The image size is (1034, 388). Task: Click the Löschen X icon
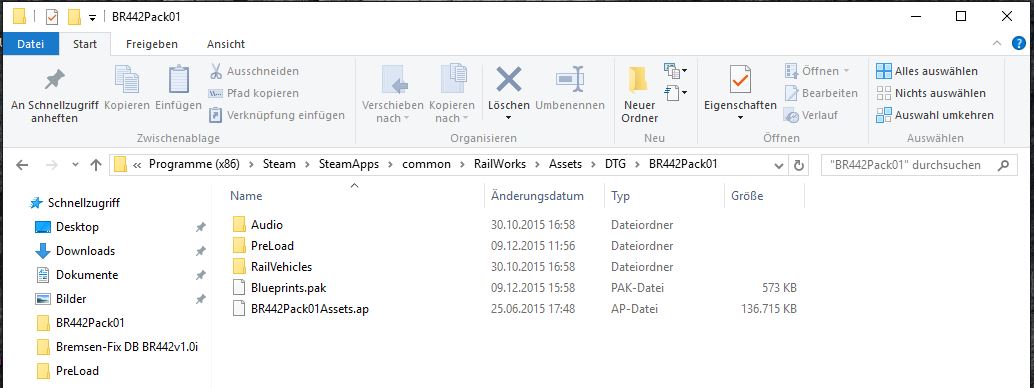point(508,79)
